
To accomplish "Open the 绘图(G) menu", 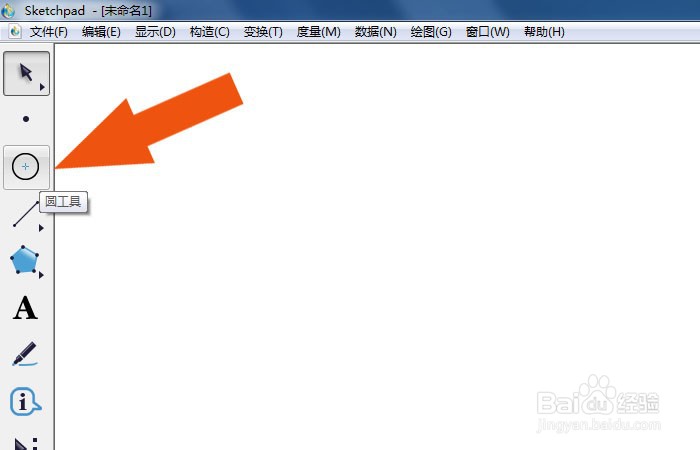I will click(431, 32).
